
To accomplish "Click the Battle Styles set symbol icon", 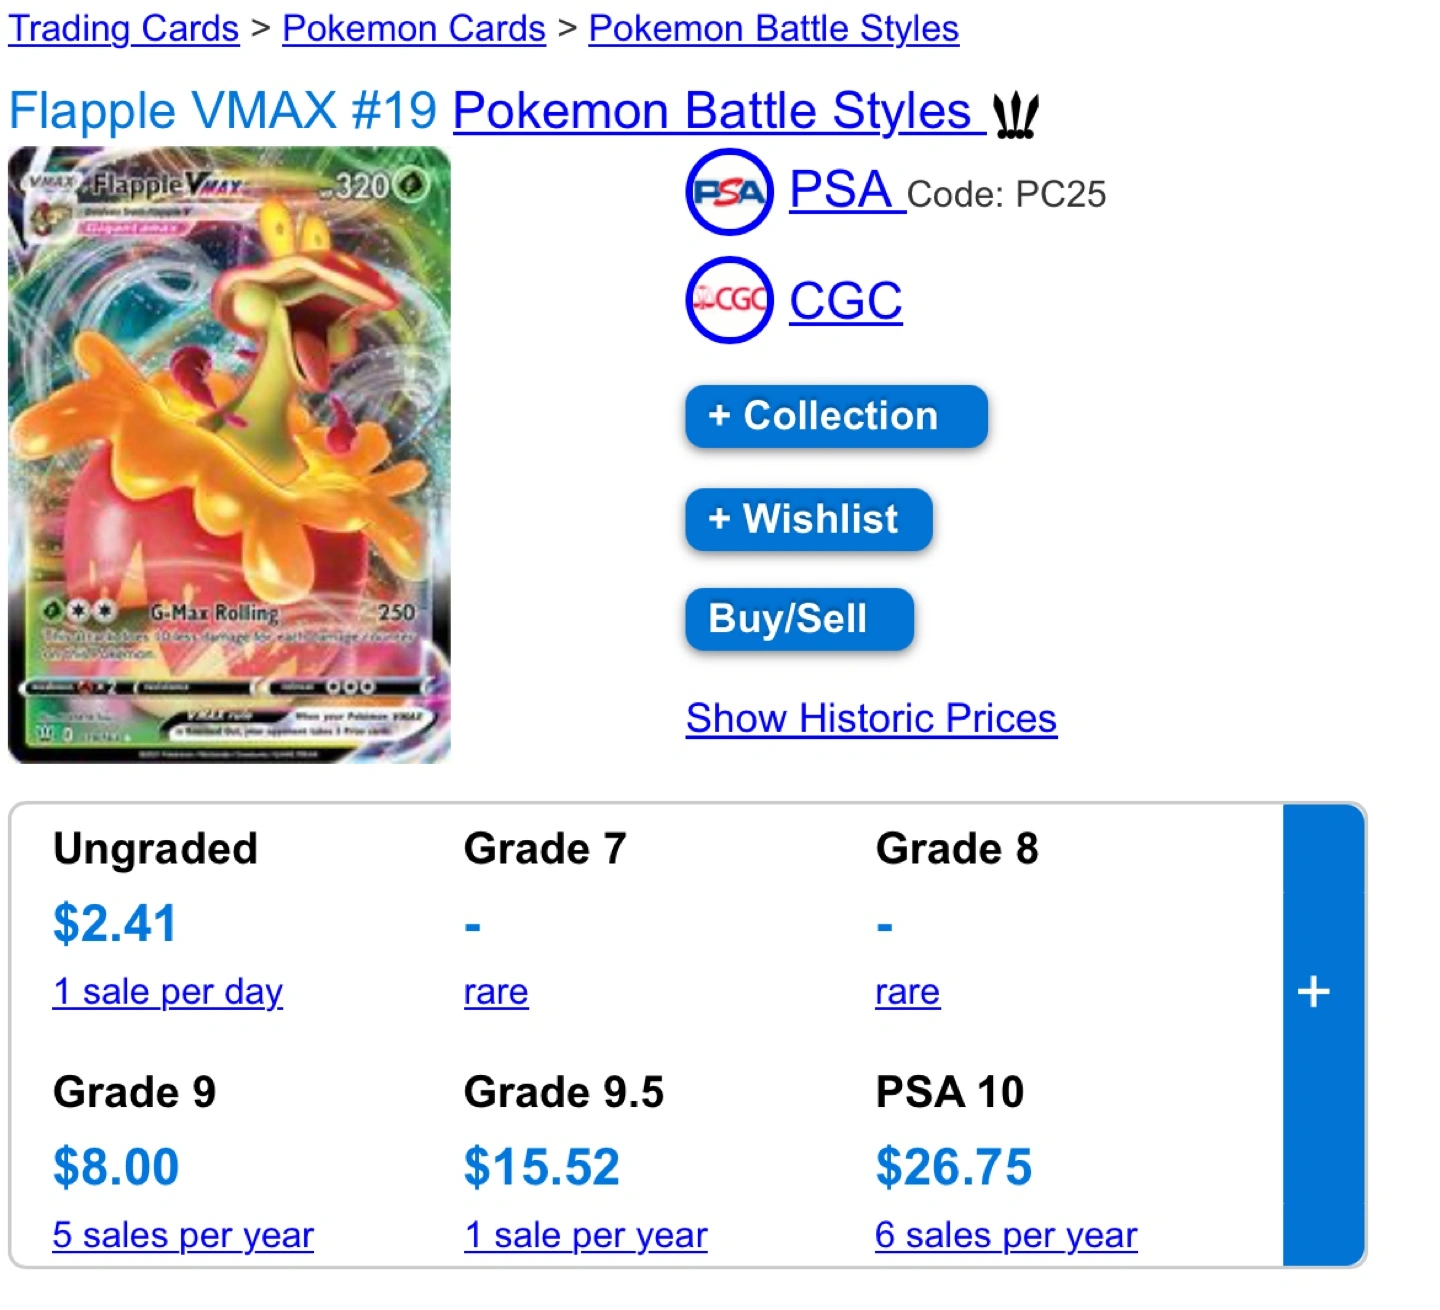I will 1016,115.
